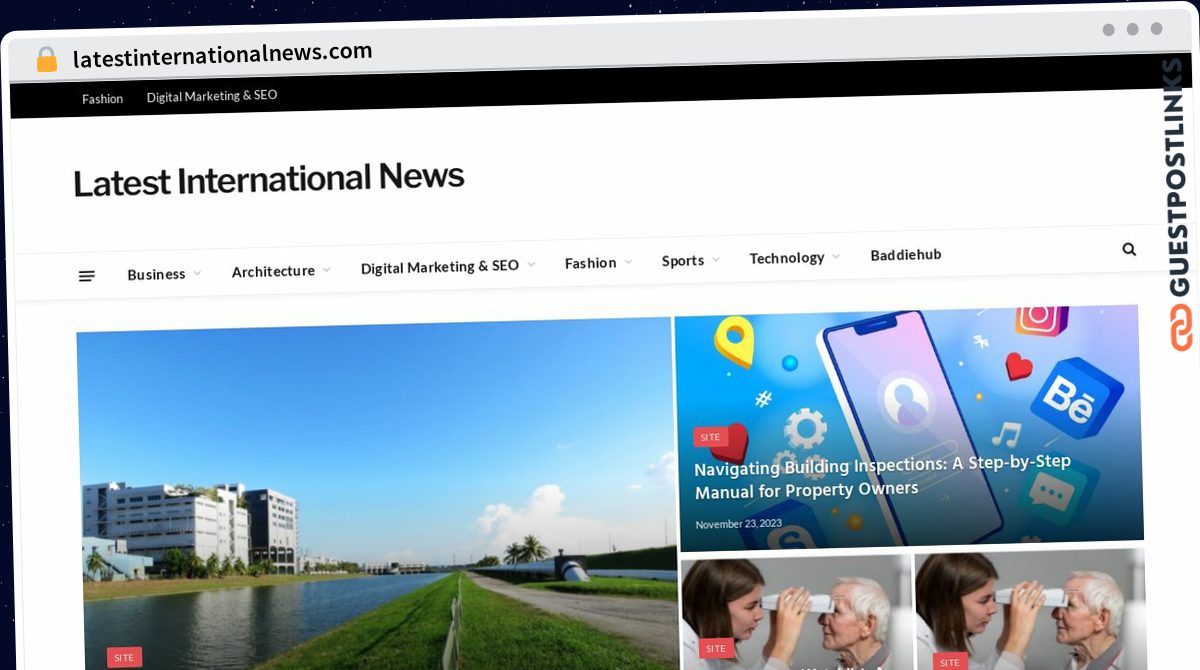The width and height of the screenshot is (1200, 670).
Task: Select Fashion in the main navigation
Action: 590,263
